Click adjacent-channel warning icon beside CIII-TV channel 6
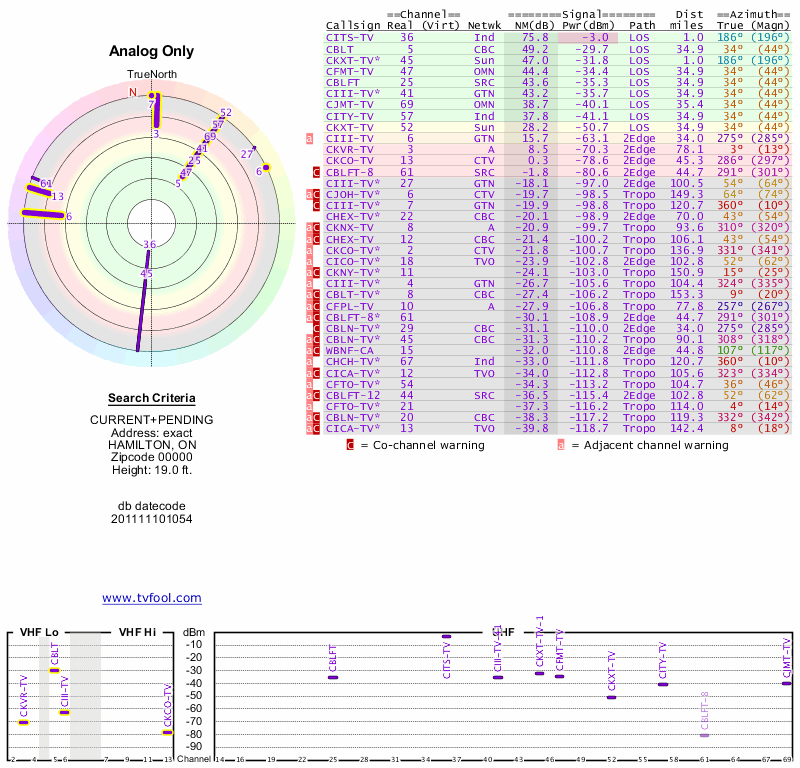Image resolution: width=800 pixels, height=768 pixels. 309,138
